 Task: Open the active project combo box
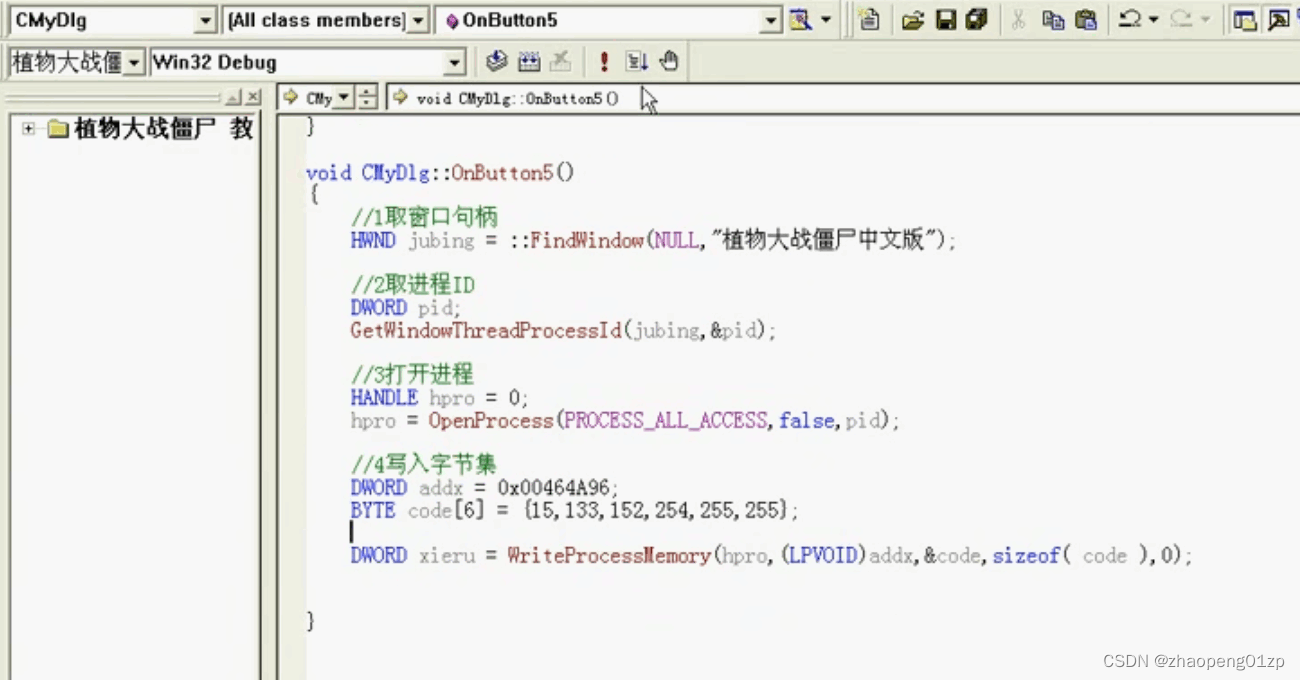[134, 63]
